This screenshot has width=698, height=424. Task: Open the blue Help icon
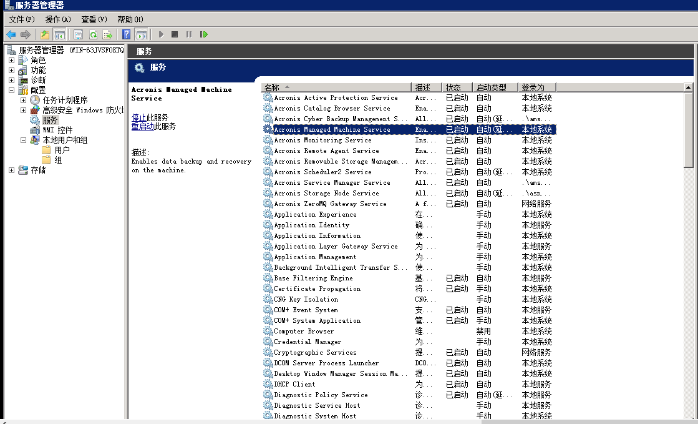[127, 34]
